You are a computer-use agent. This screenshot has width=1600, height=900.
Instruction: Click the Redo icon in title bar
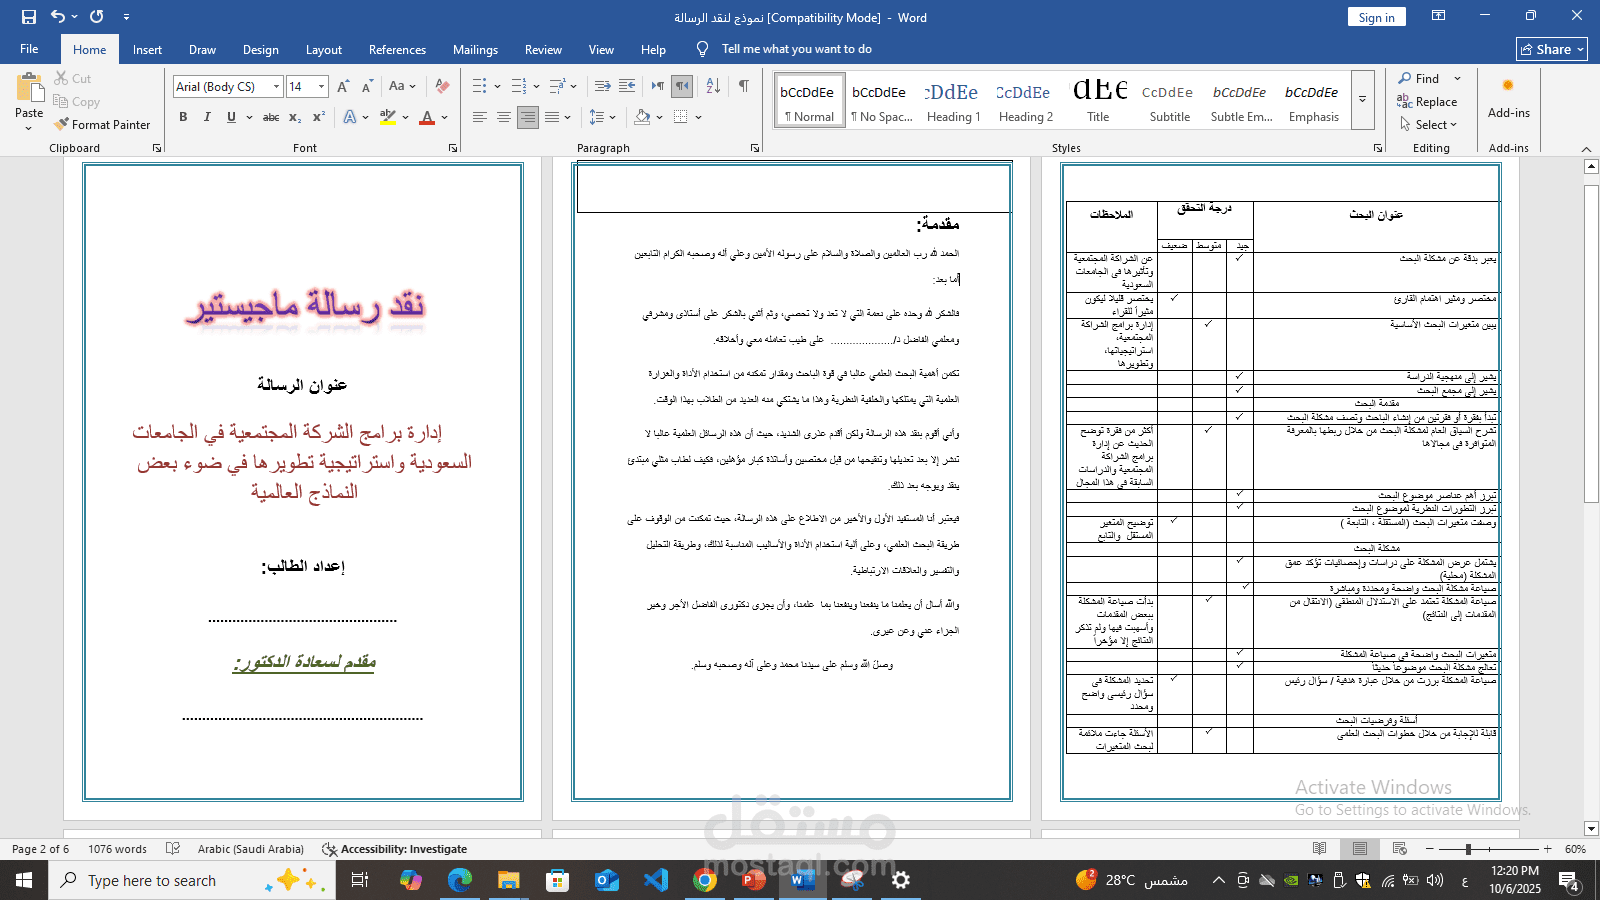point(97,17)
